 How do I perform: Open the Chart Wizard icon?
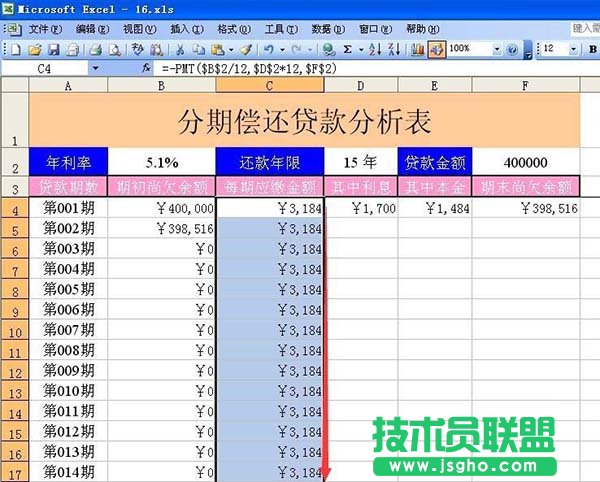click(x=417, y=49)
